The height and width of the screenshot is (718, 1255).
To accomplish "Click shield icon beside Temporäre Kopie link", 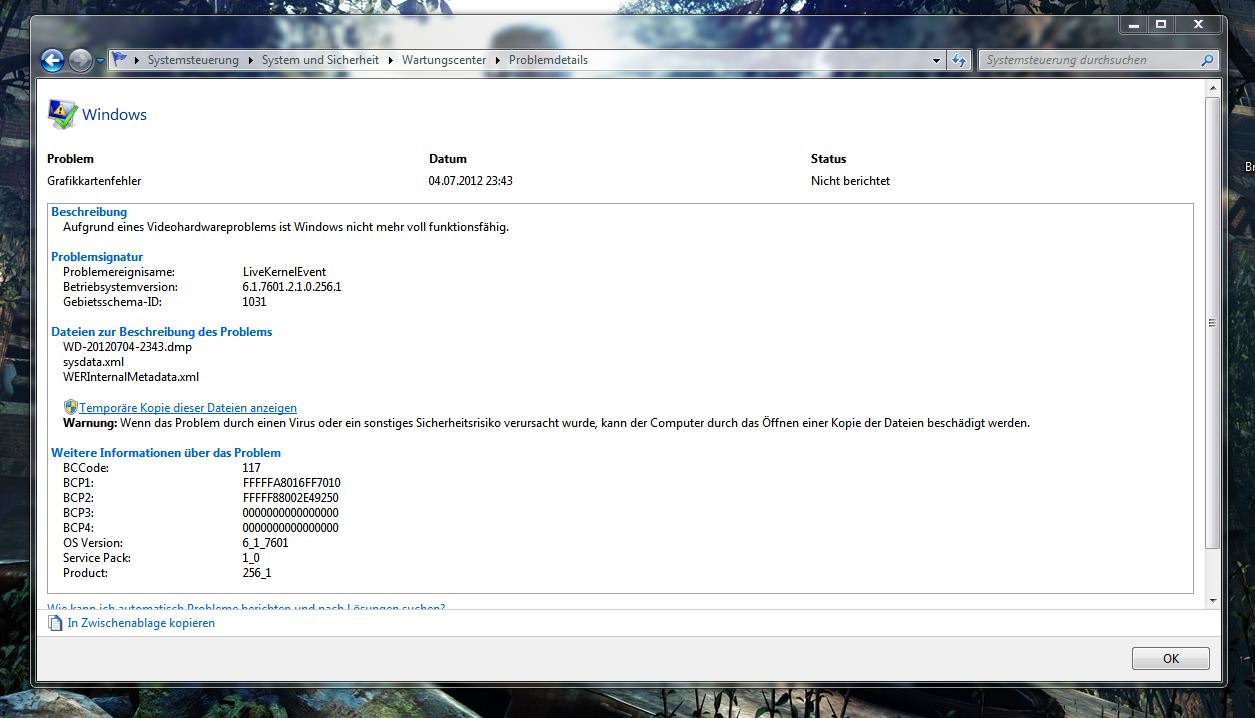I will [70, 407].
